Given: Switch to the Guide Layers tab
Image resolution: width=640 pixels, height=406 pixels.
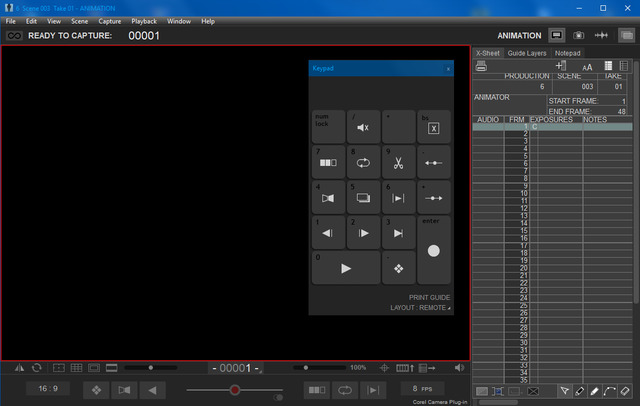Looking at the screenshot, I should (526, 52).
